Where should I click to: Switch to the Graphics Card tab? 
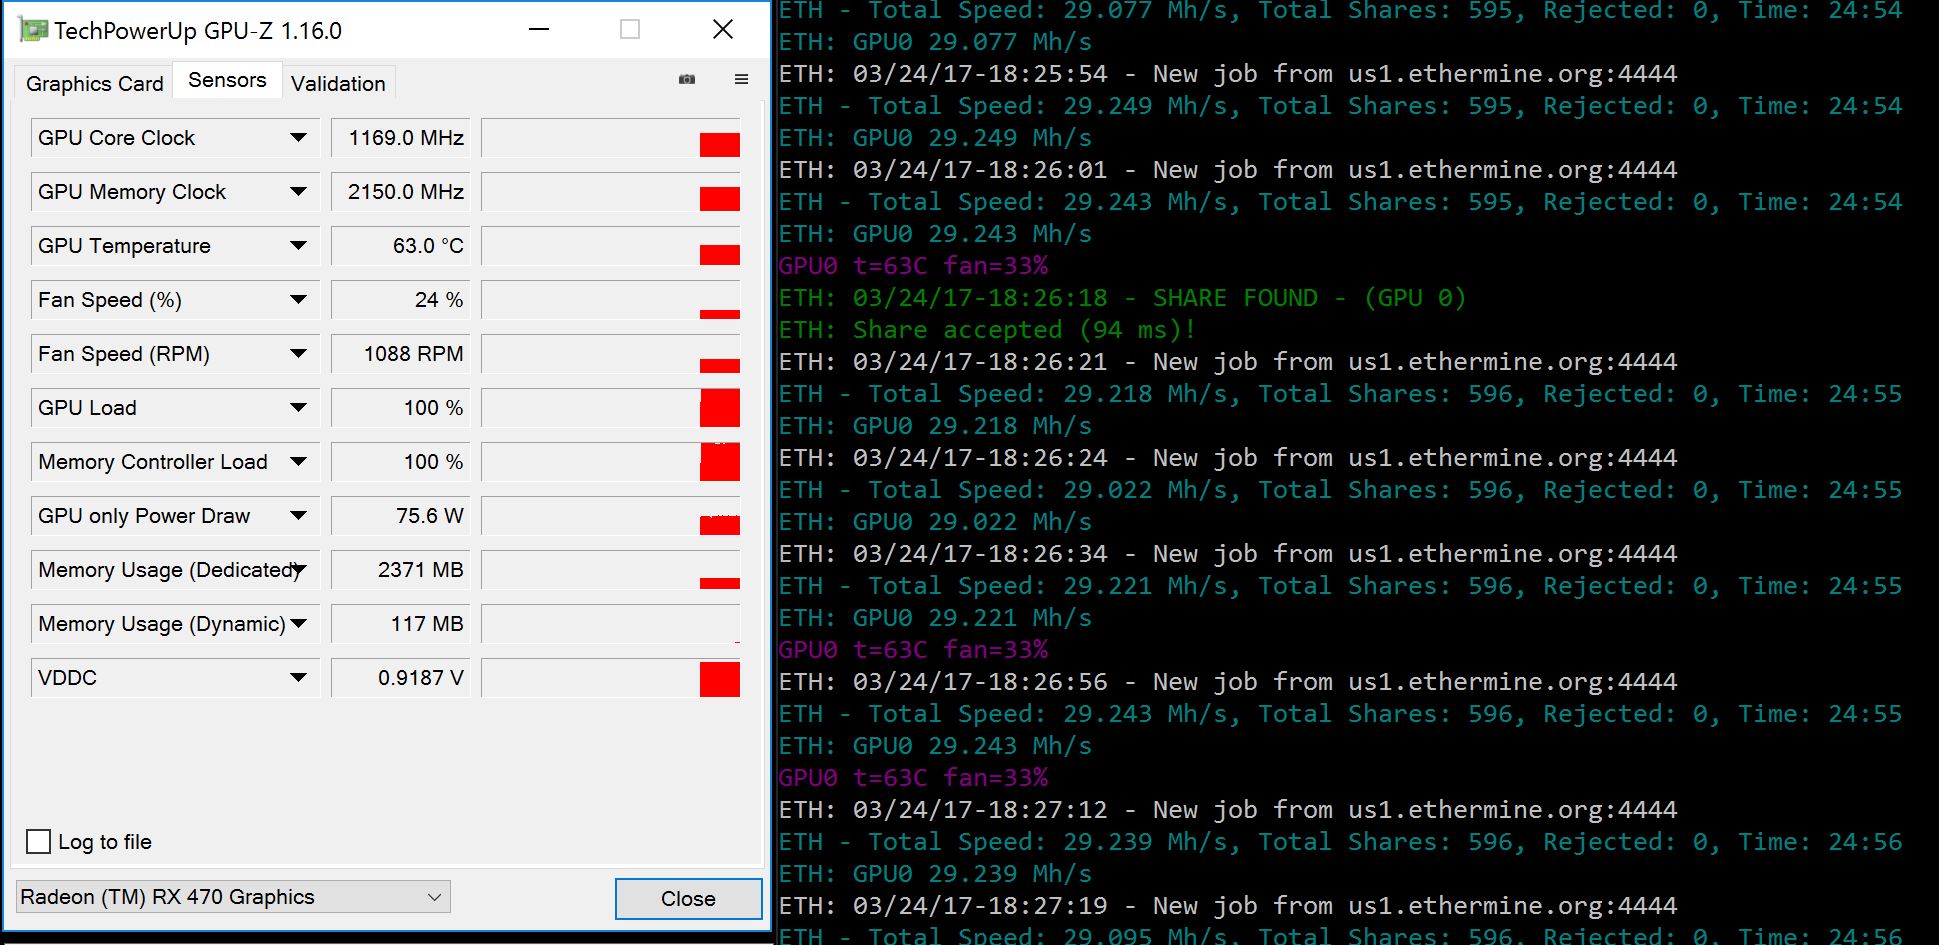pos(95,83)
